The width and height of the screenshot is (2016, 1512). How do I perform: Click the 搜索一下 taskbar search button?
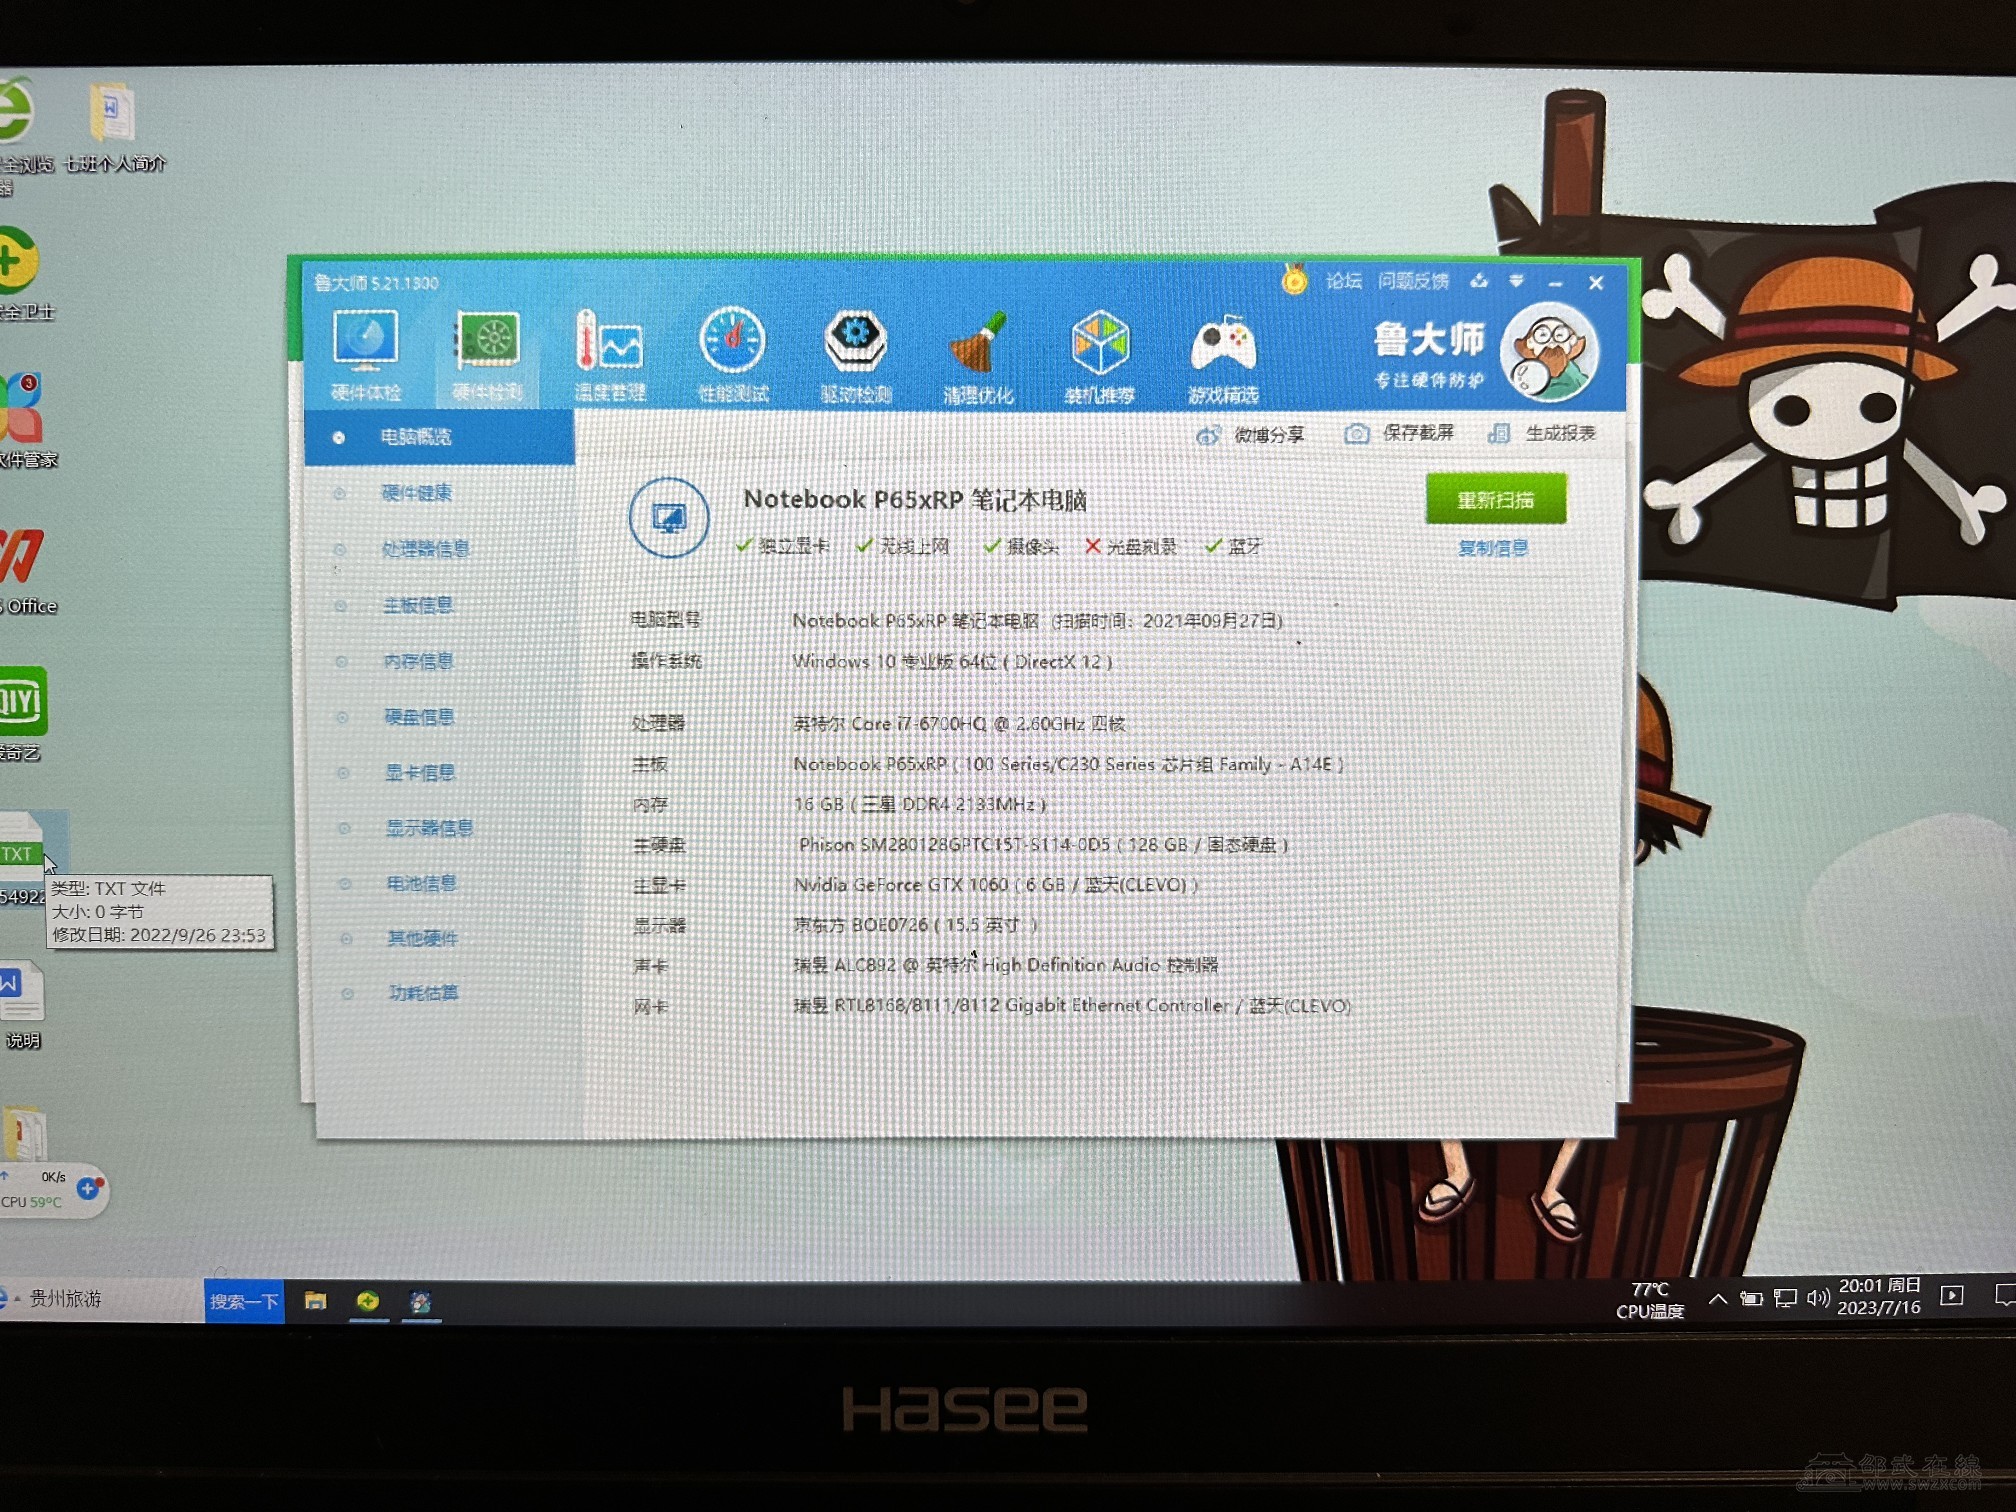(244, 1301)
